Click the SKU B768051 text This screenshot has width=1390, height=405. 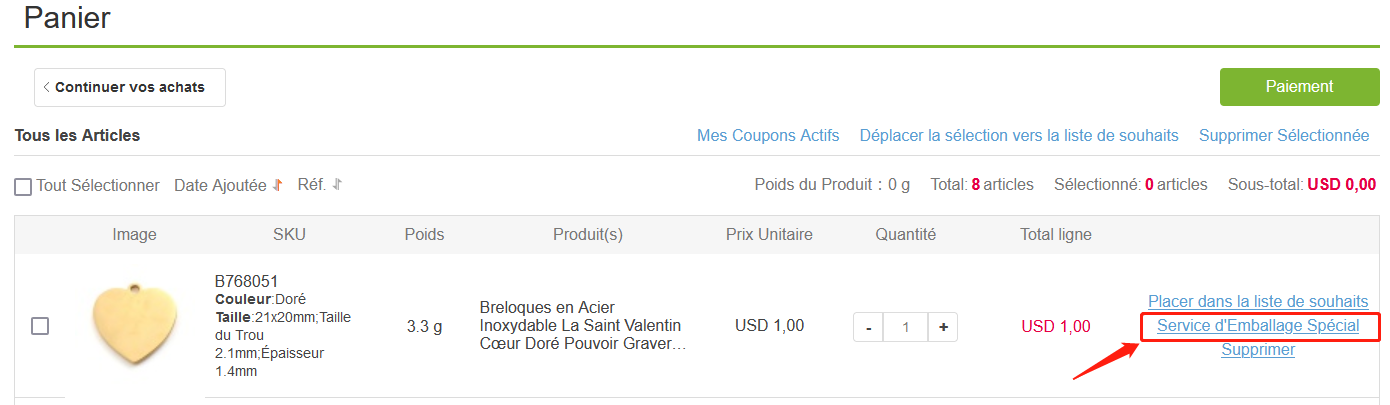(246, 281)
